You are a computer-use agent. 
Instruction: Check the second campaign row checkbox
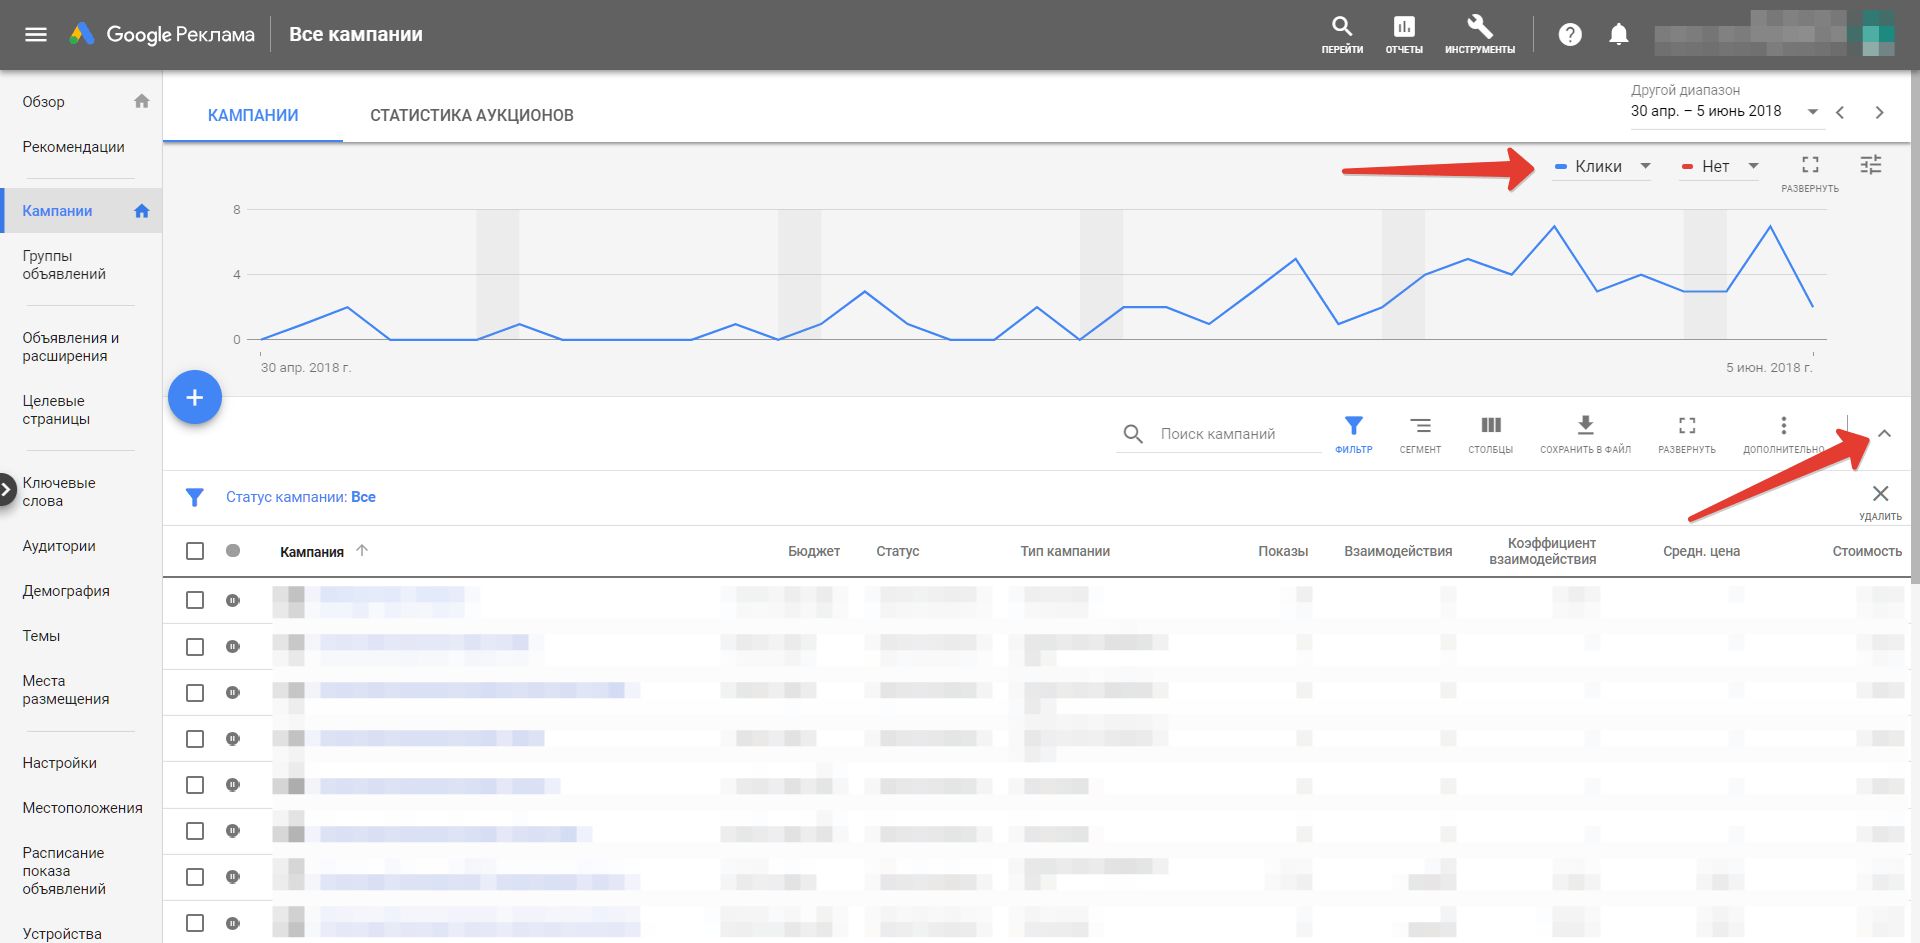195,647
